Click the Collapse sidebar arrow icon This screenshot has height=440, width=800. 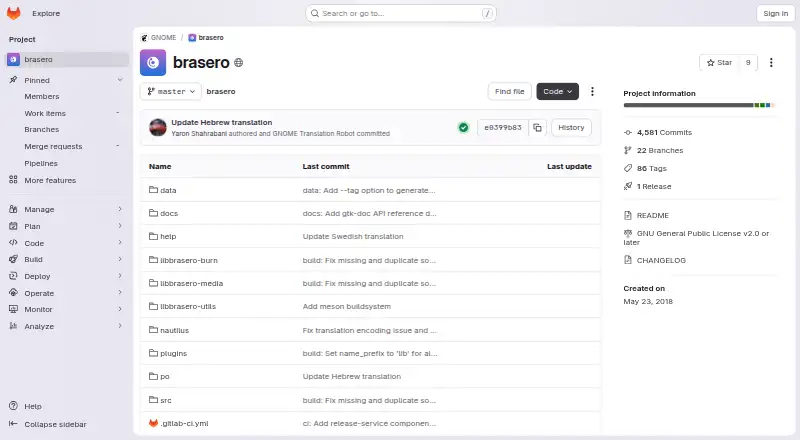tap(13, 424)
